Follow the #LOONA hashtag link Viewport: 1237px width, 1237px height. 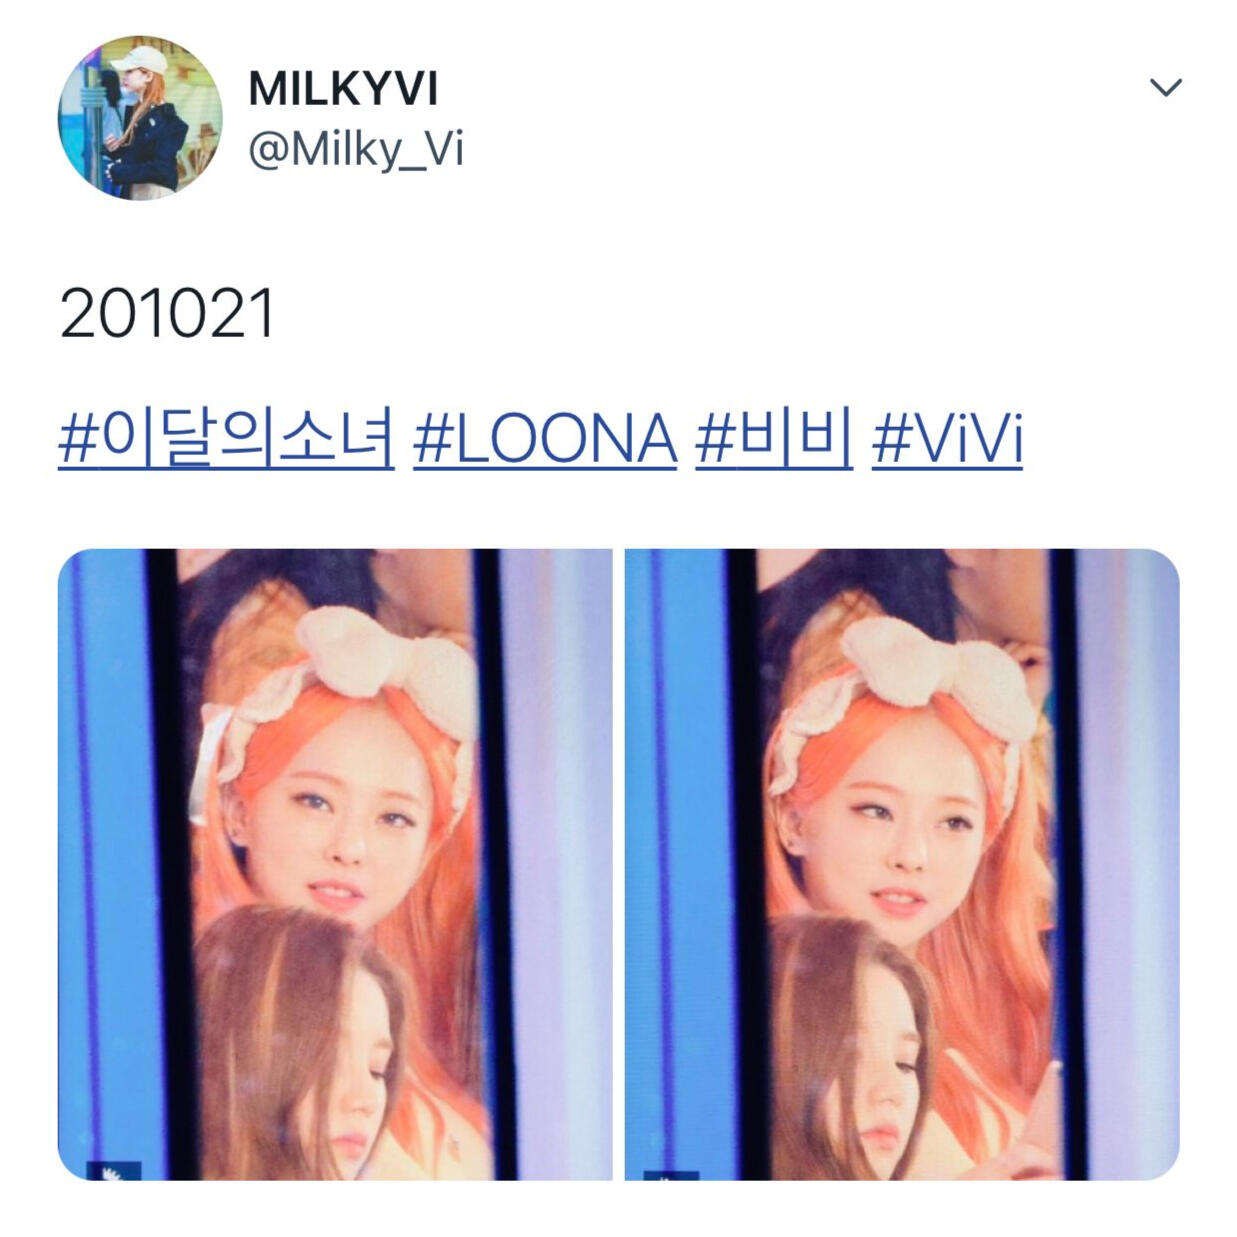(545, 439)
